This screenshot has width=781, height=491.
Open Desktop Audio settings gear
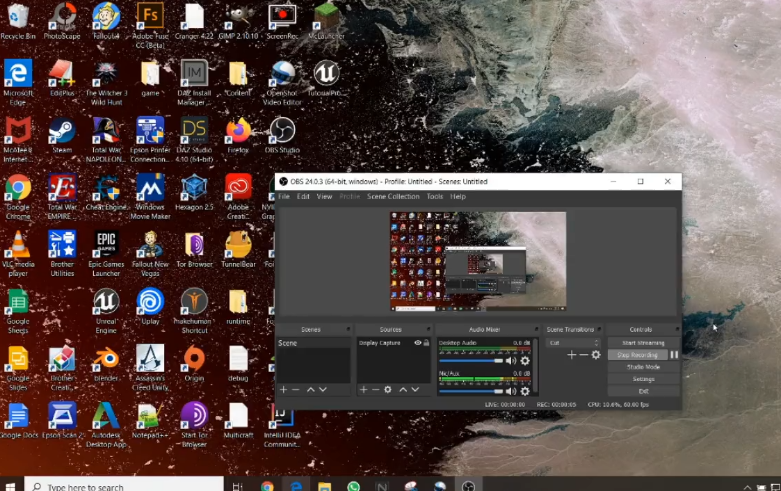coord(525,361)
